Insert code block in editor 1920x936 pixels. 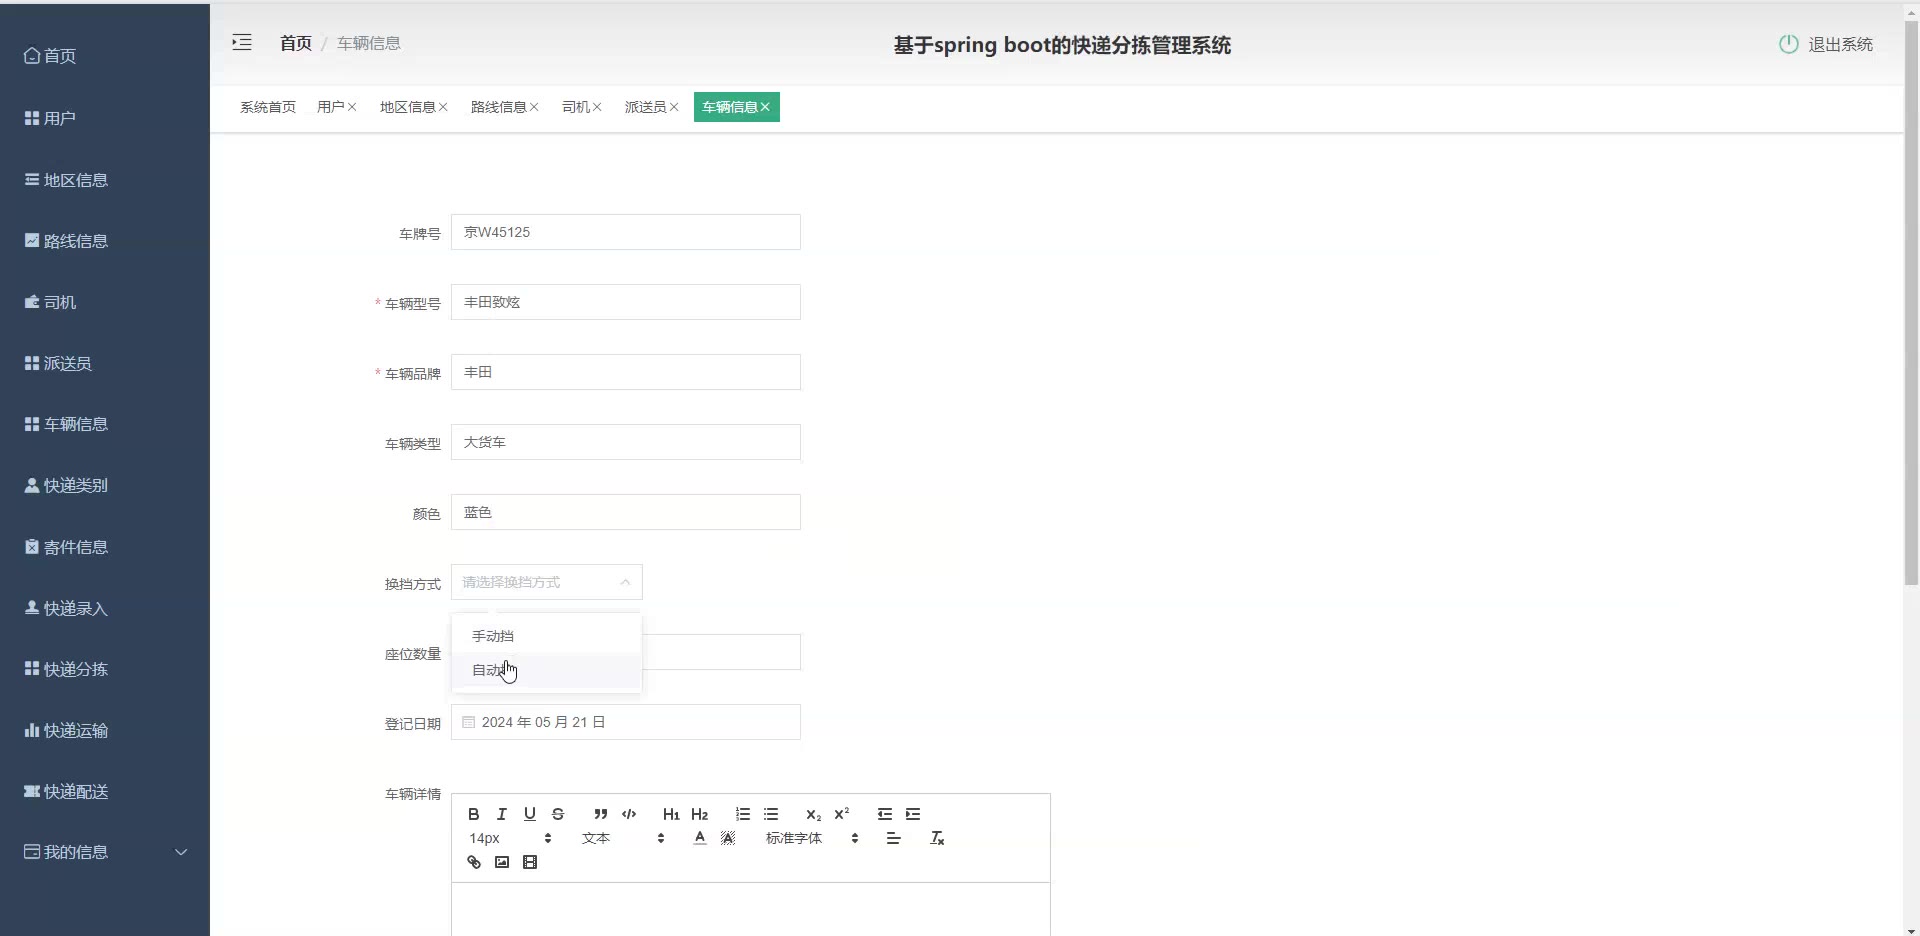point(629,814)
